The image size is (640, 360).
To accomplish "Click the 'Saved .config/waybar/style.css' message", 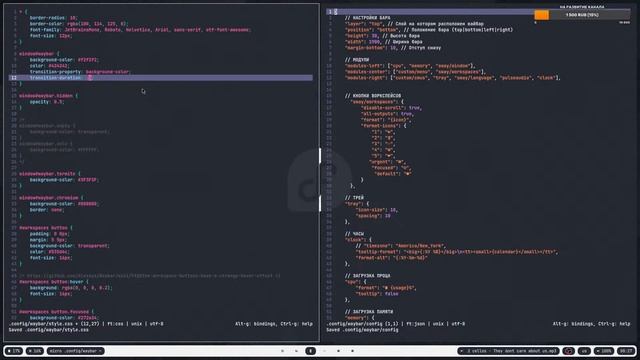I will (49, 330).
